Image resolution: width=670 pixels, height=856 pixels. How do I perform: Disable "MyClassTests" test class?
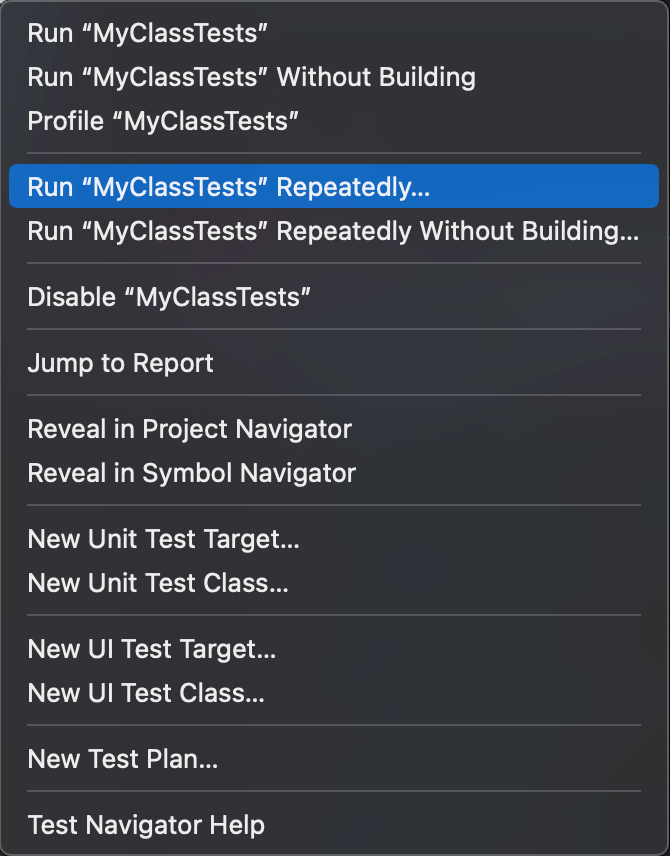pyautogui.click(x=169, y=297)
